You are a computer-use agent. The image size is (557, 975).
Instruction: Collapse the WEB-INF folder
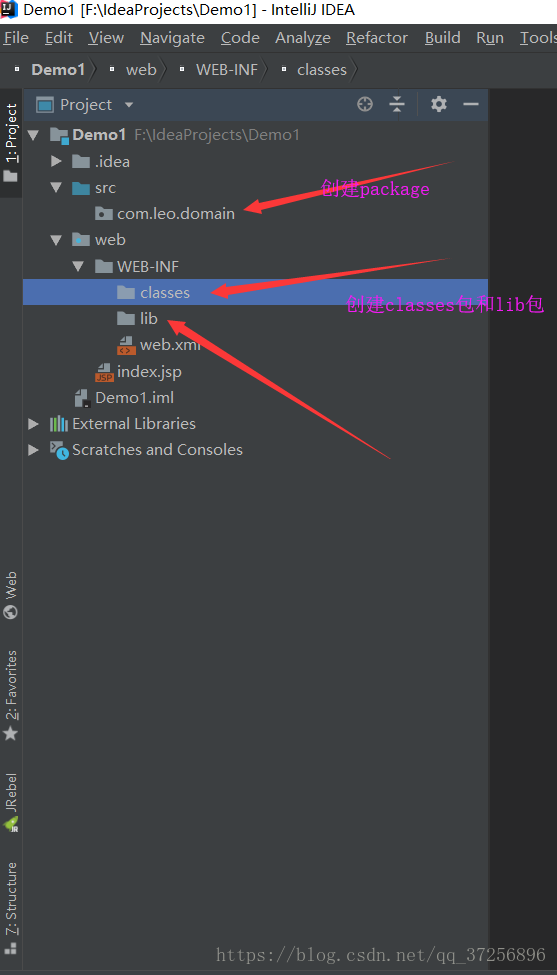point(78,266)
